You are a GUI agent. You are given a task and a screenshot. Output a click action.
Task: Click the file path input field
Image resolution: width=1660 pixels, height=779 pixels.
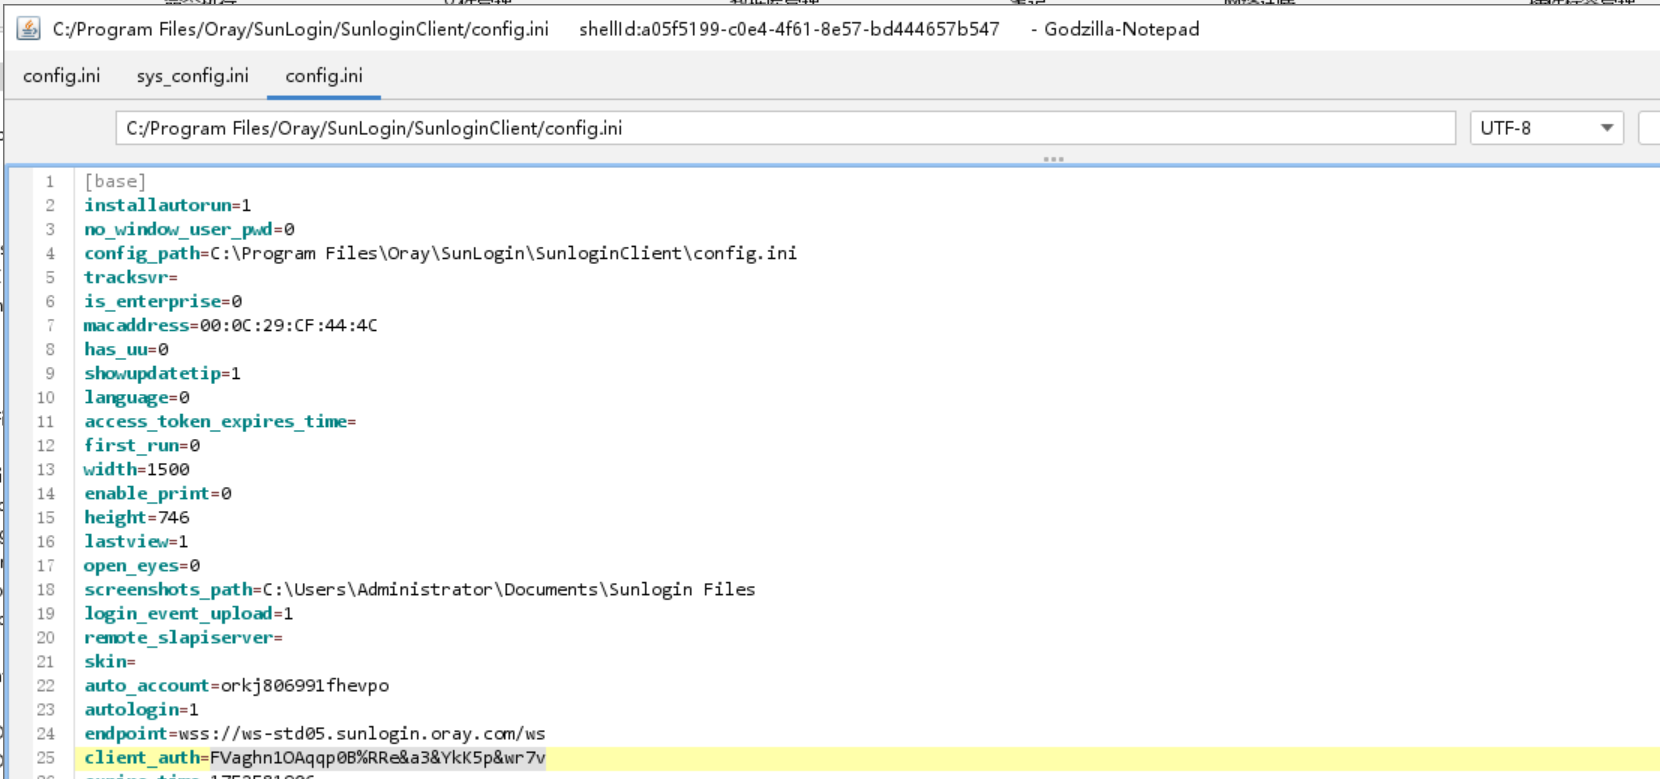coord(784,128)
